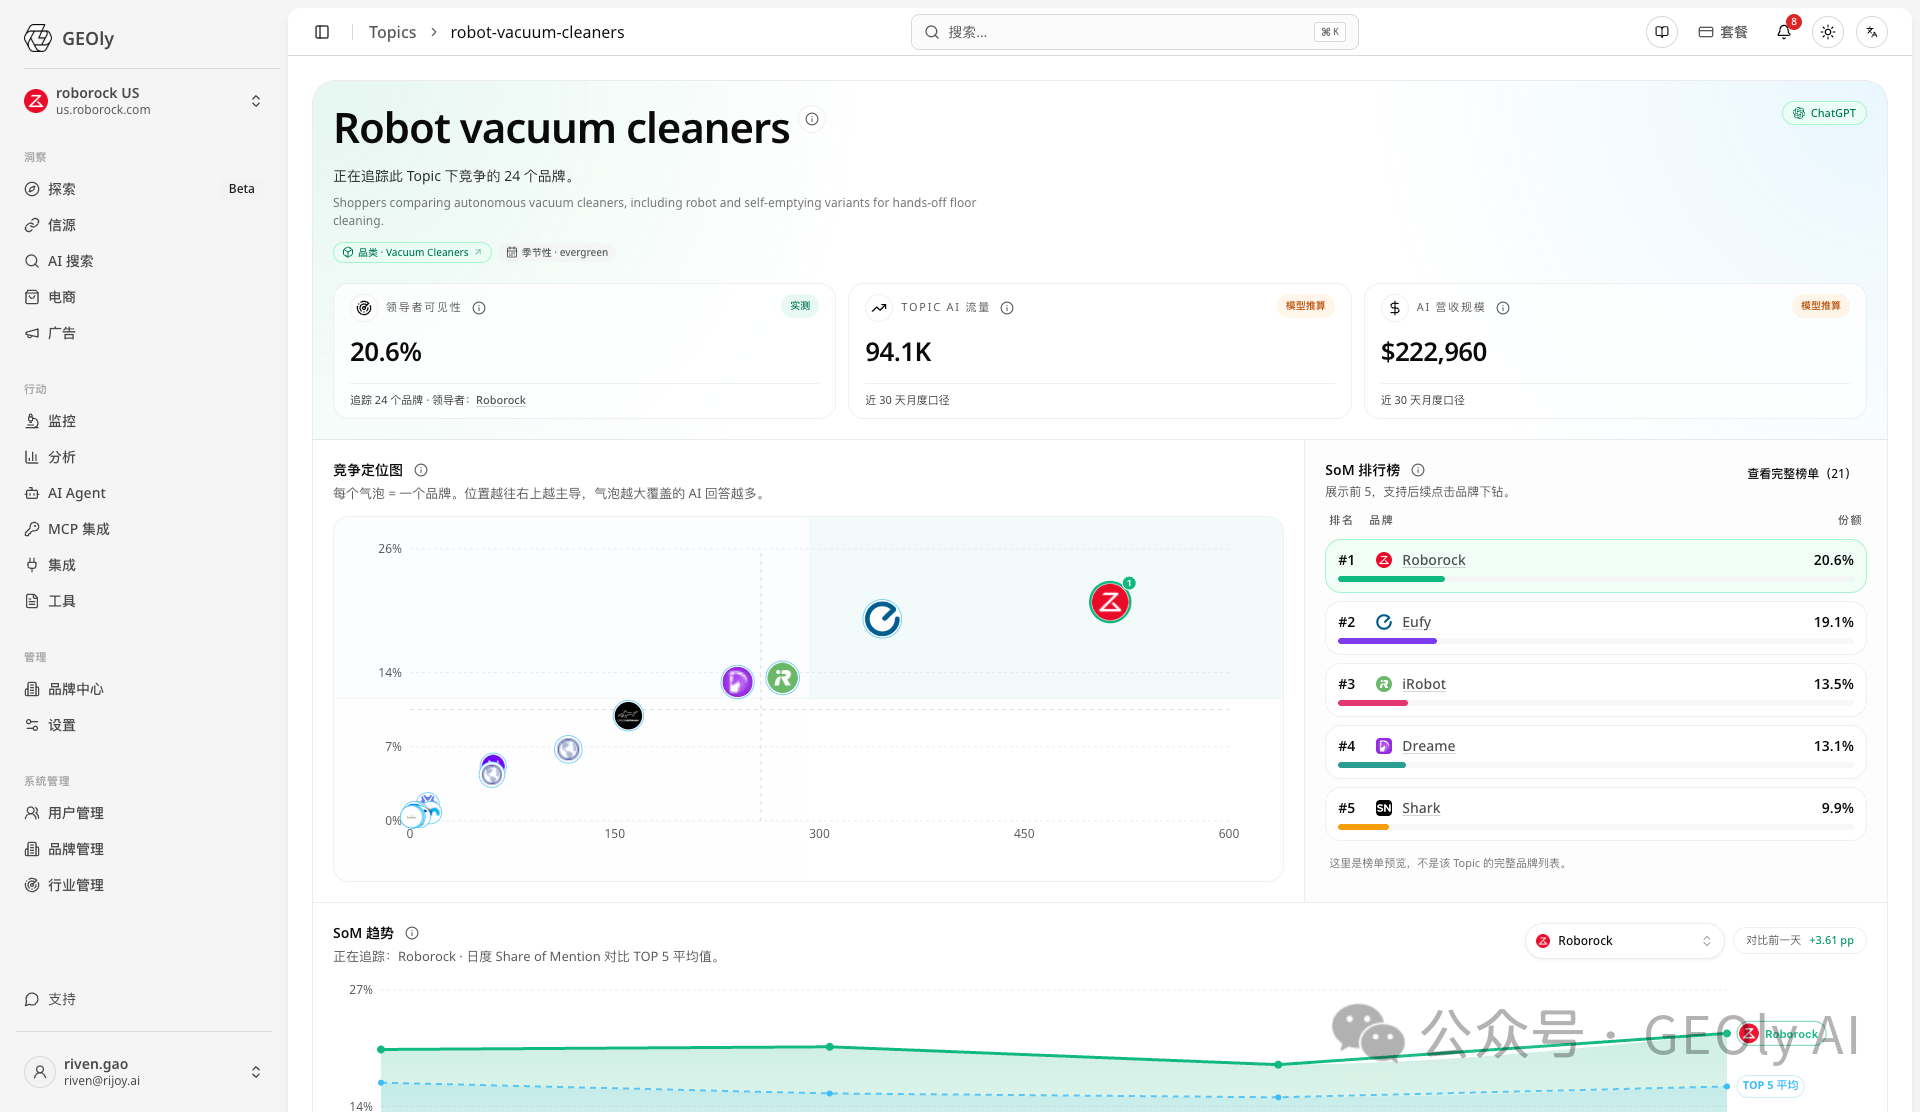Image resolution: width=1920 pixels, height=1112 pixels.
Task: Click info icon beside 领导者可见性
Action: (x=479, y=308)
